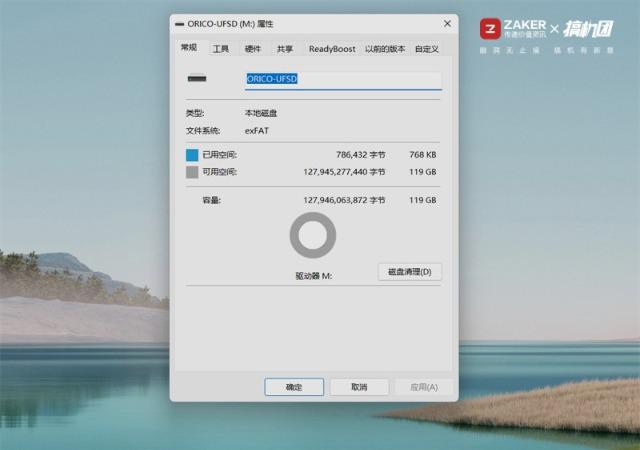Close the properties dialog window

[447, 24]
